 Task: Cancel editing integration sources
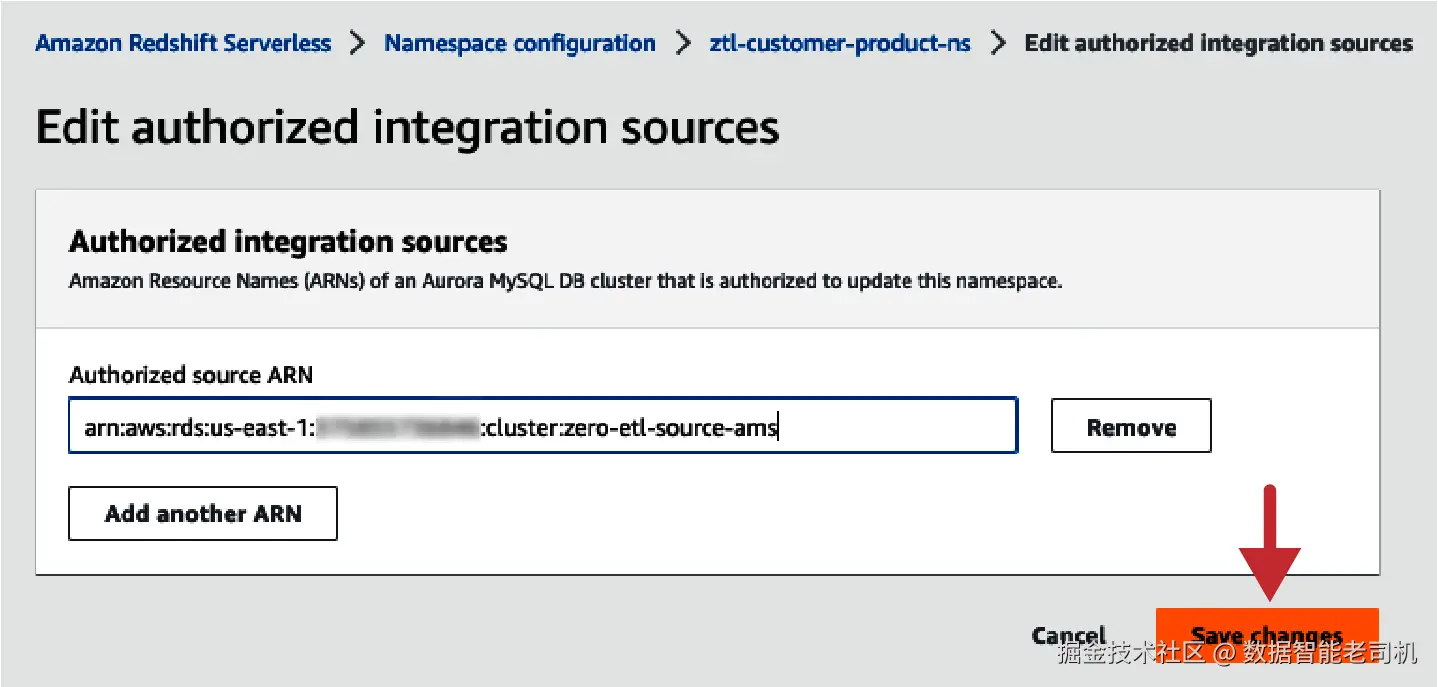point(1067,635)
